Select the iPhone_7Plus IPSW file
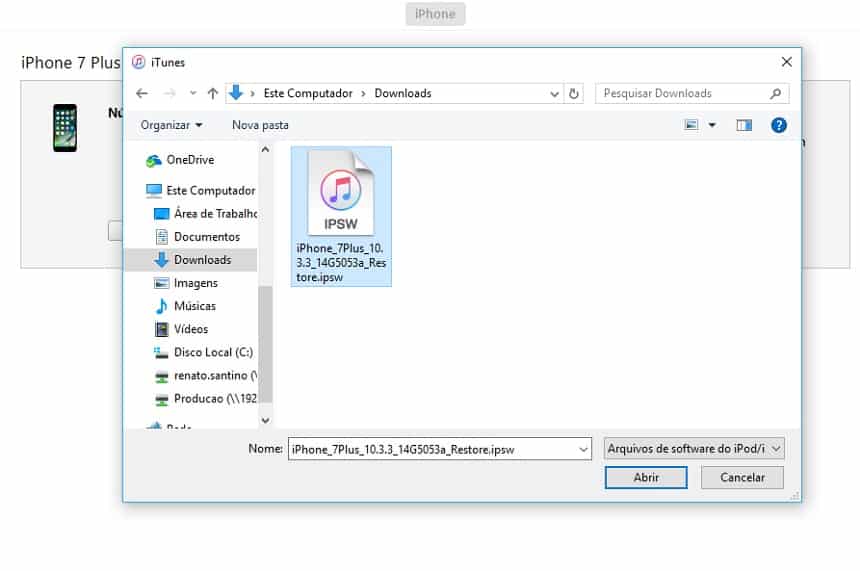 point(341,216)
